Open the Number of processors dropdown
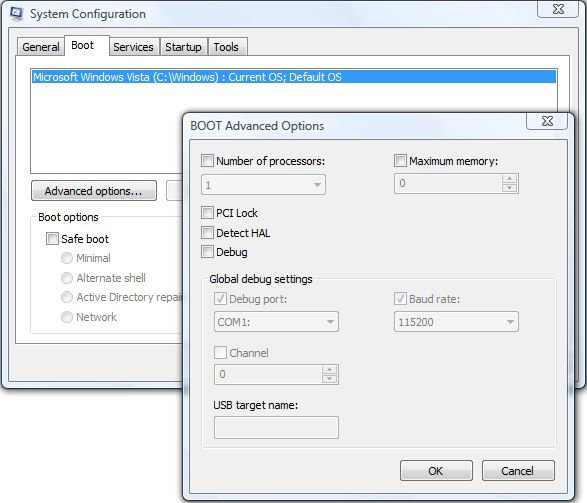The image size is (587, 503). coord(263,185)
